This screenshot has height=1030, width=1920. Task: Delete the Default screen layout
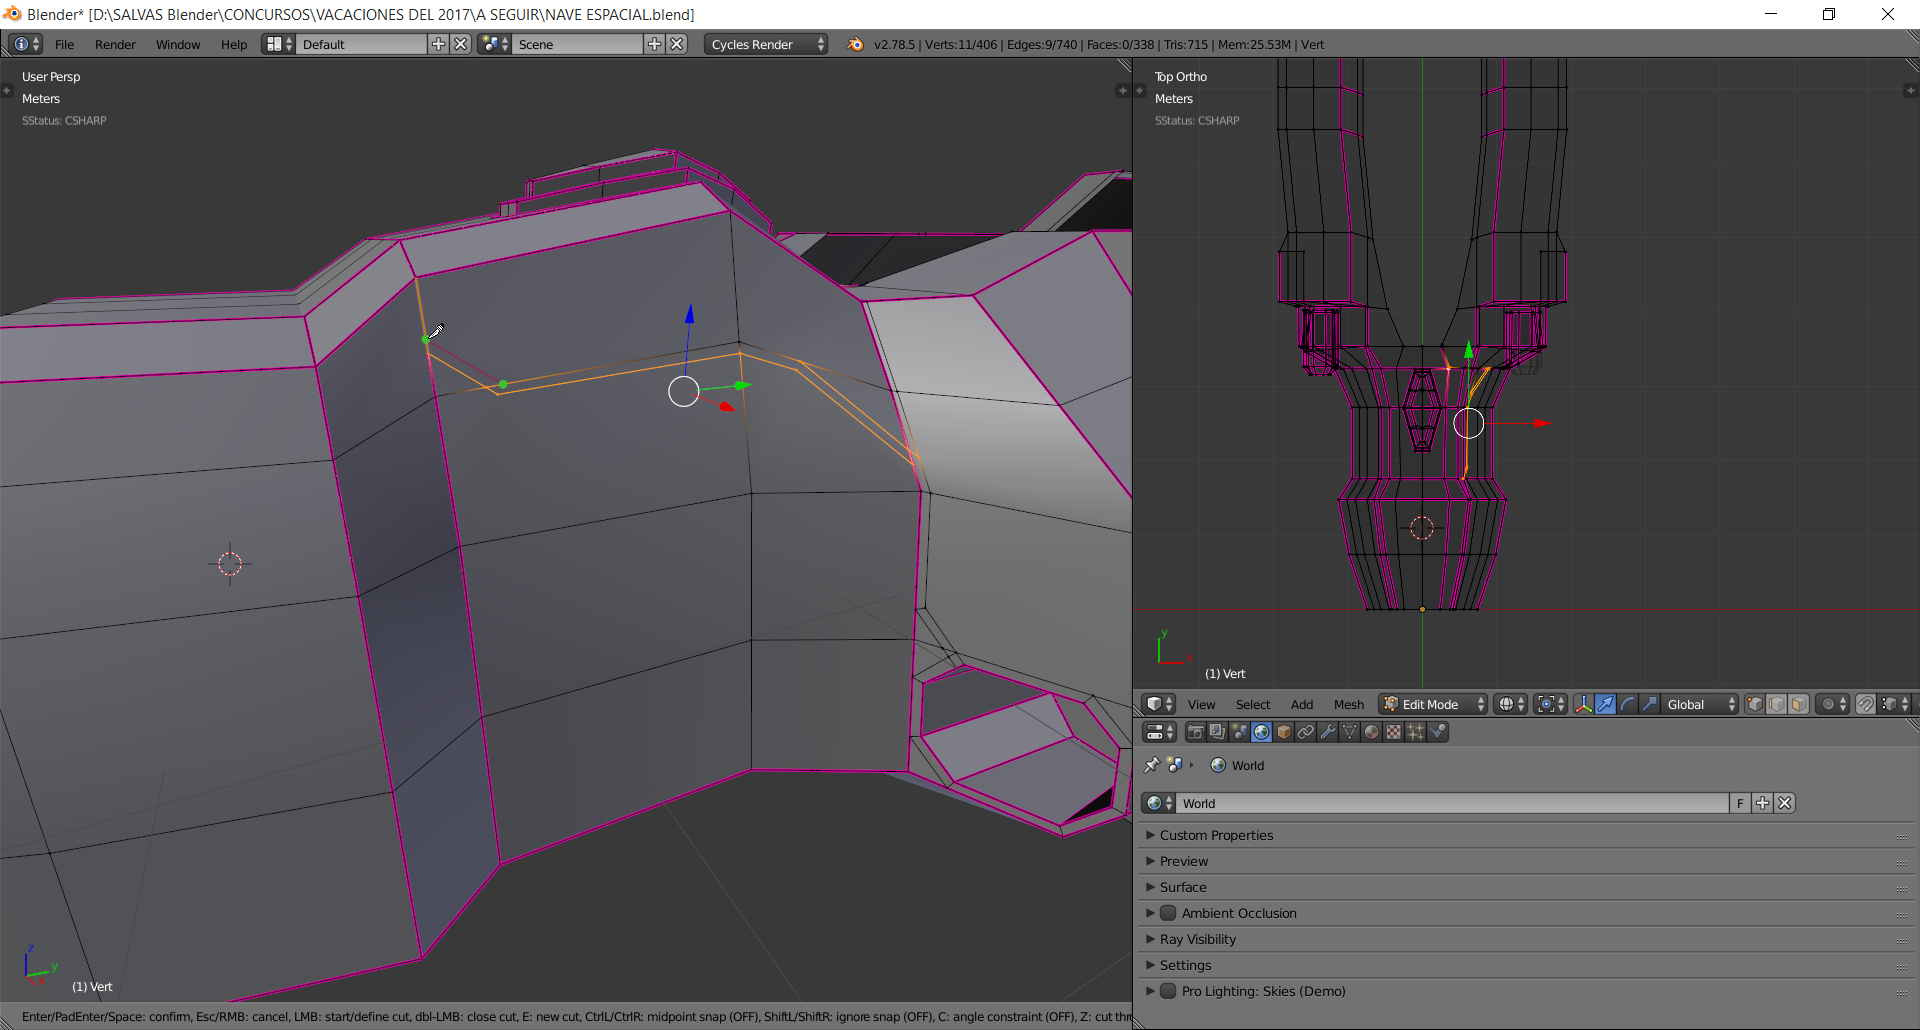(461, 44)
